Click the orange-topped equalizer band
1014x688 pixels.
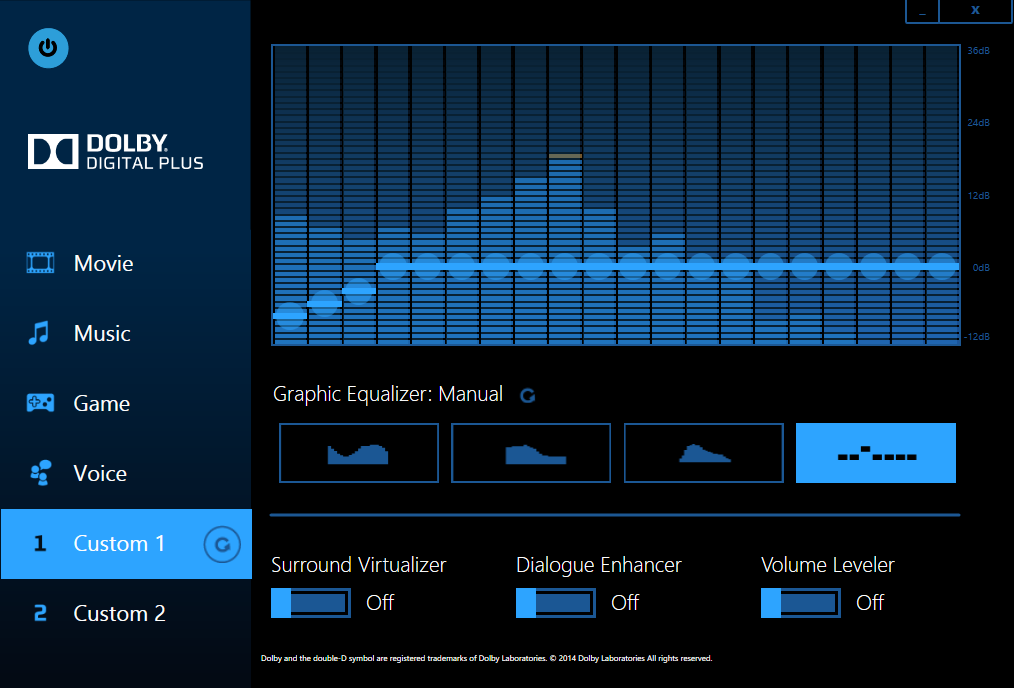point(567,158)
